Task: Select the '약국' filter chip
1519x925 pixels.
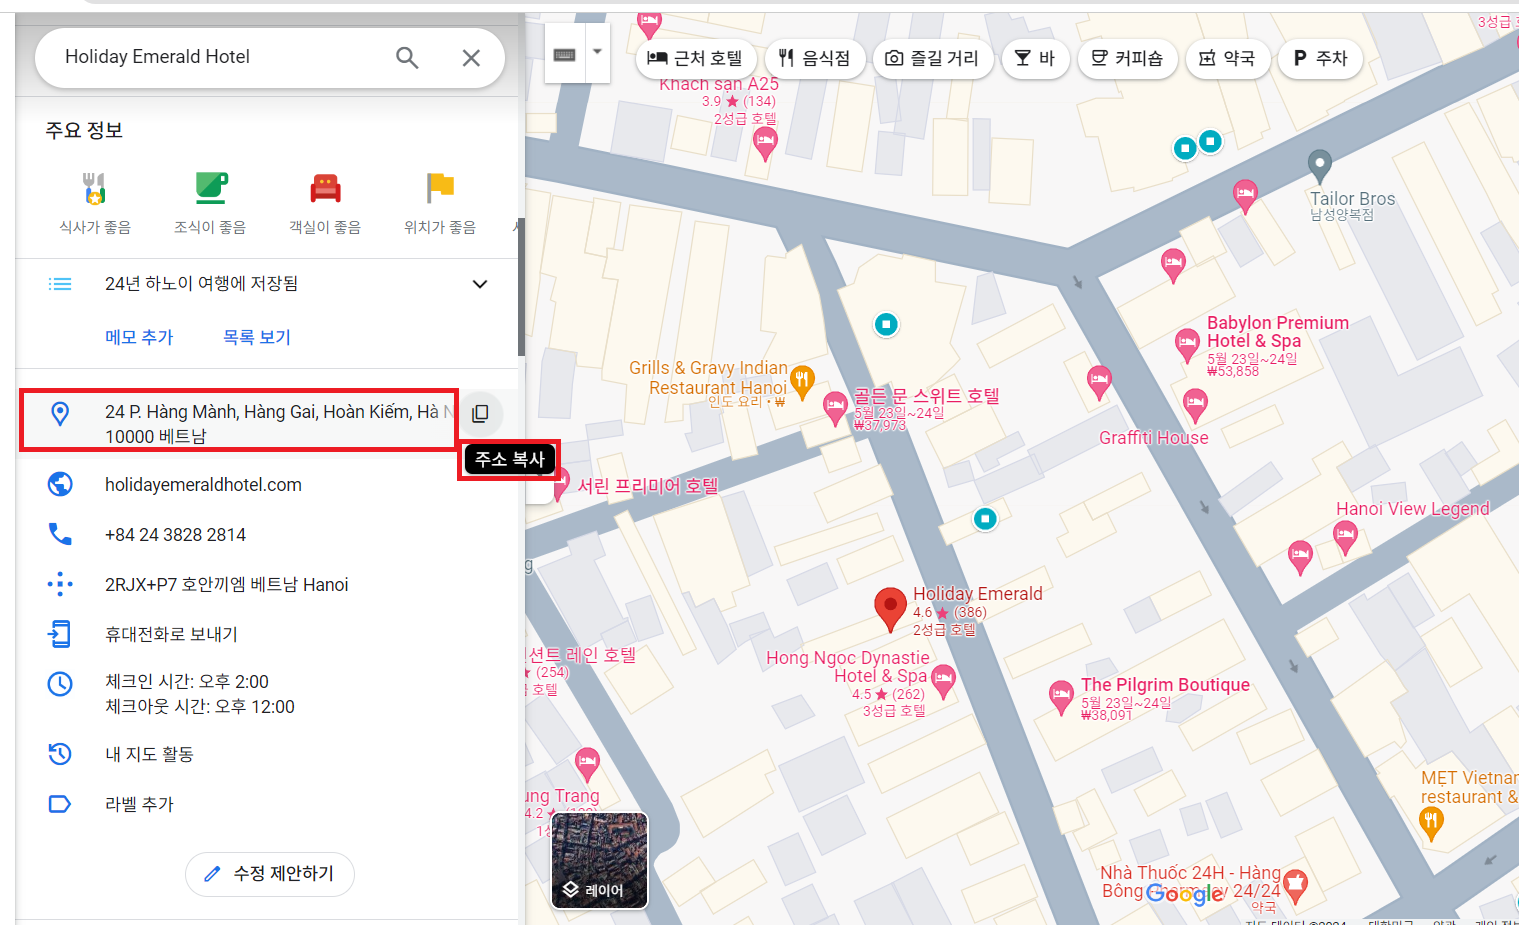Action: click(1227, 59)
